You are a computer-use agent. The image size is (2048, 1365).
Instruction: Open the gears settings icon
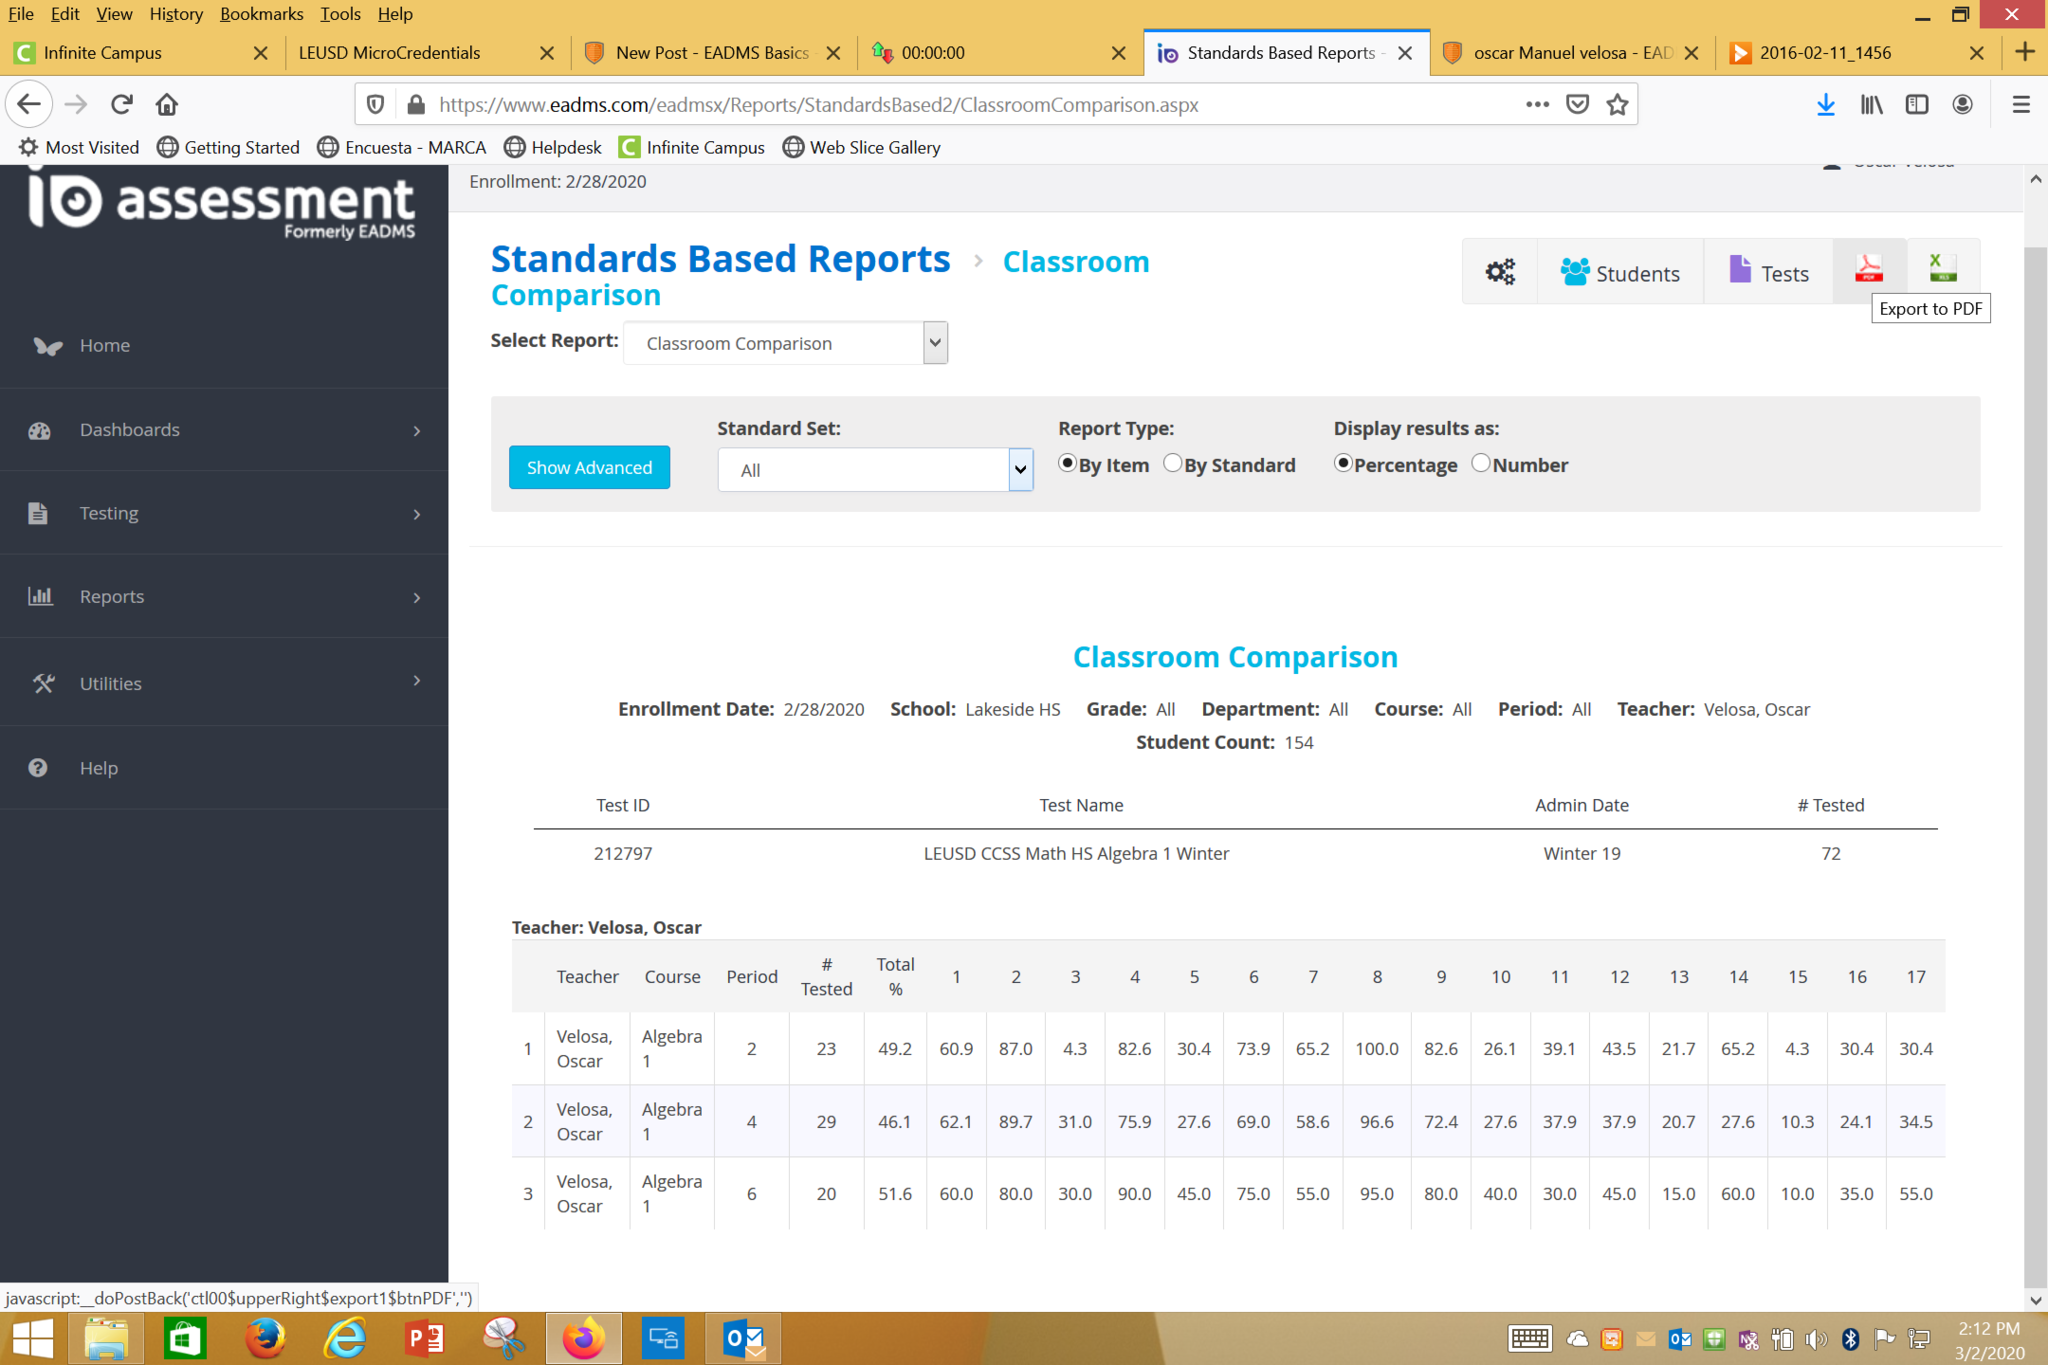point(1499,272)
